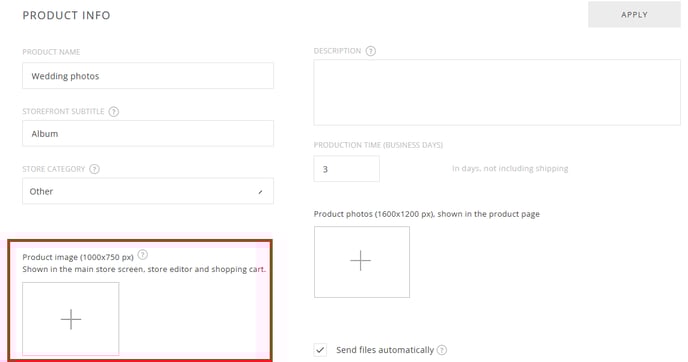Click the PRODUCT NAME field label
Screen dimensions: 688x362
[x=51, y=52]
